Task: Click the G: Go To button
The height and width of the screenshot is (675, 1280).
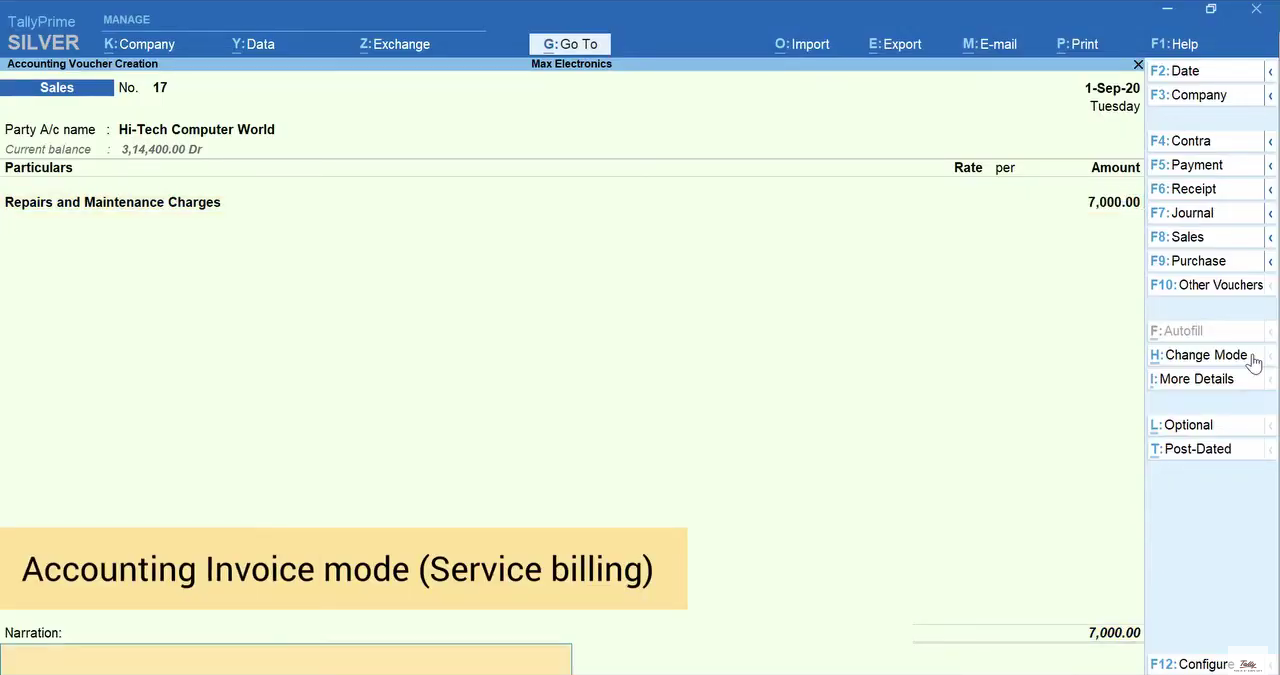Action: (570, 44)
